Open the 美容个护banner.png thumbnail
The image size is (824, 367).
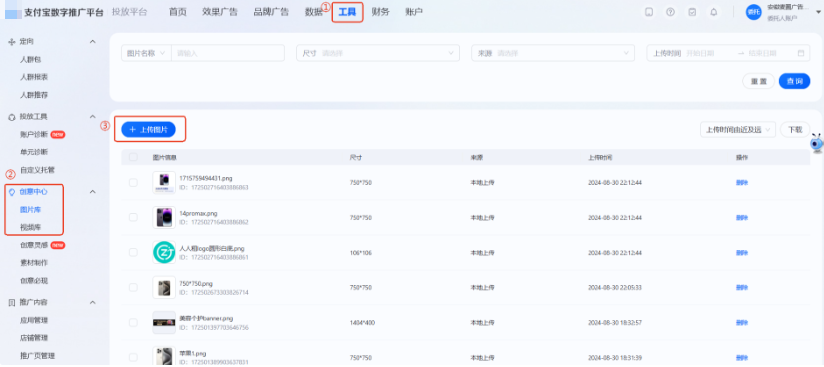[164, 322]
